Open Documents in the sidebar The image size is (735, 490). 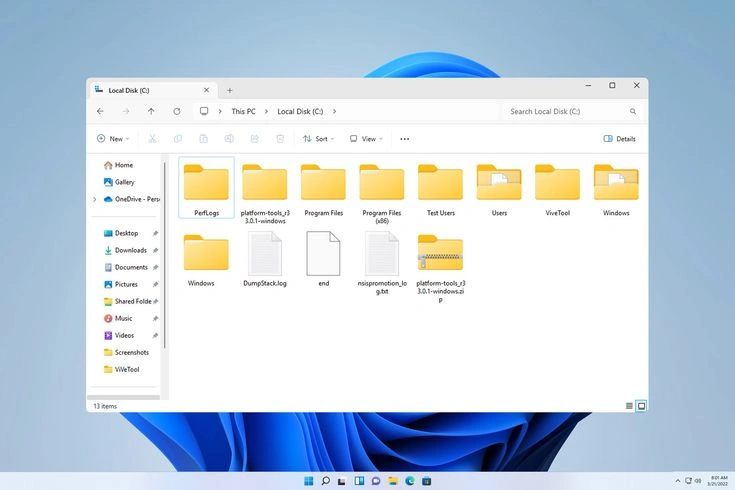pyautogui.click(x=126, y=267)
